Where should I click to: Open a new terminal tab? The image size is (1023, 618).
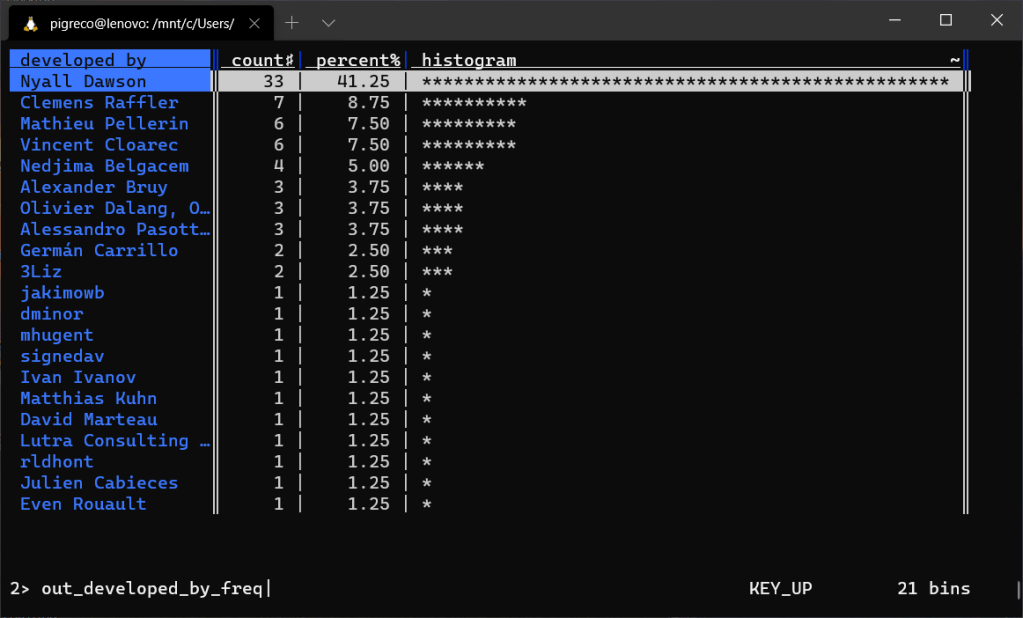coord(292,22)
